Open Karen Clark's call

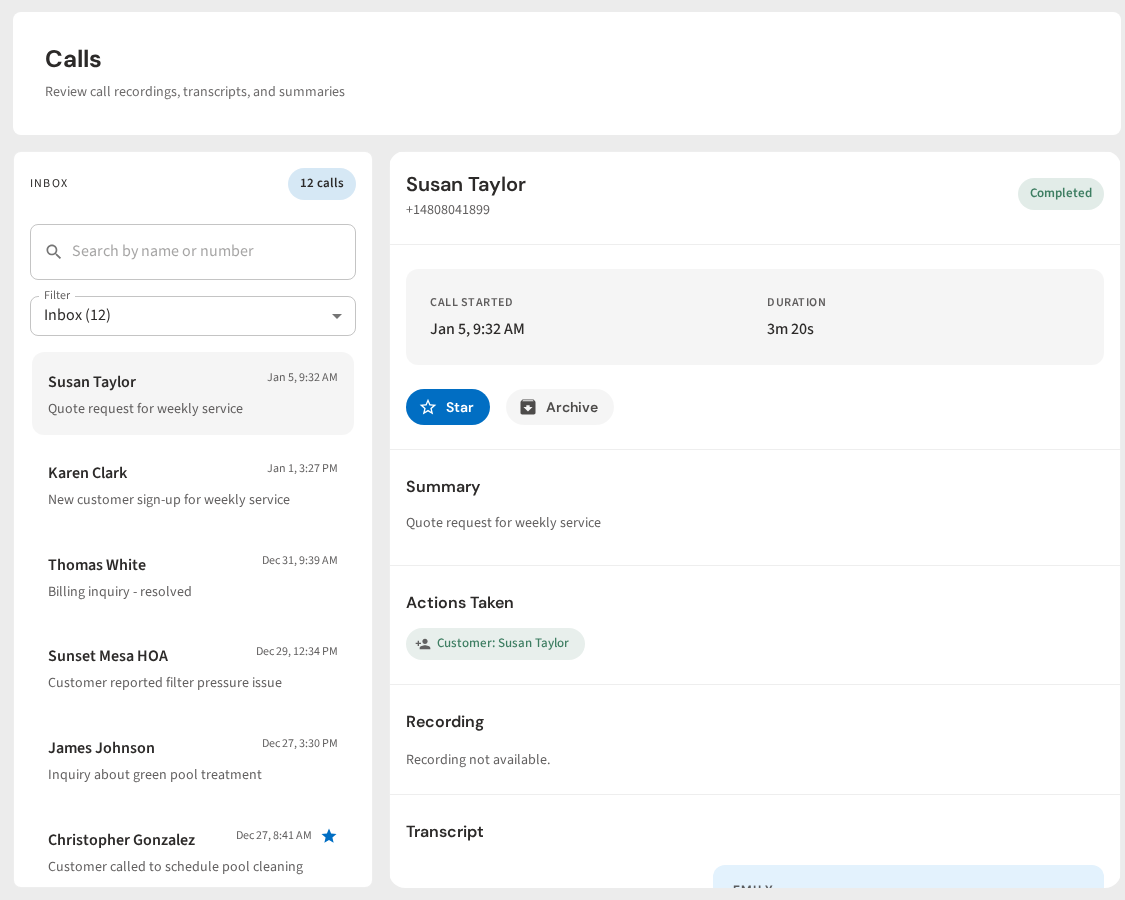193,485
